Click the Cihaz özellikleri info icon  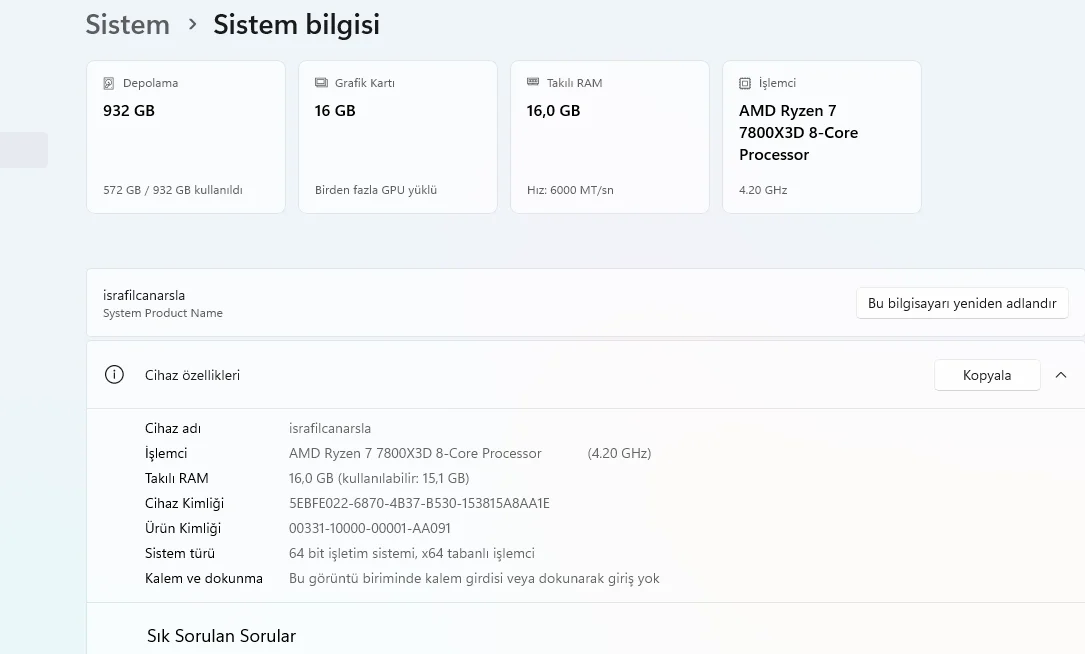point(114,375)
